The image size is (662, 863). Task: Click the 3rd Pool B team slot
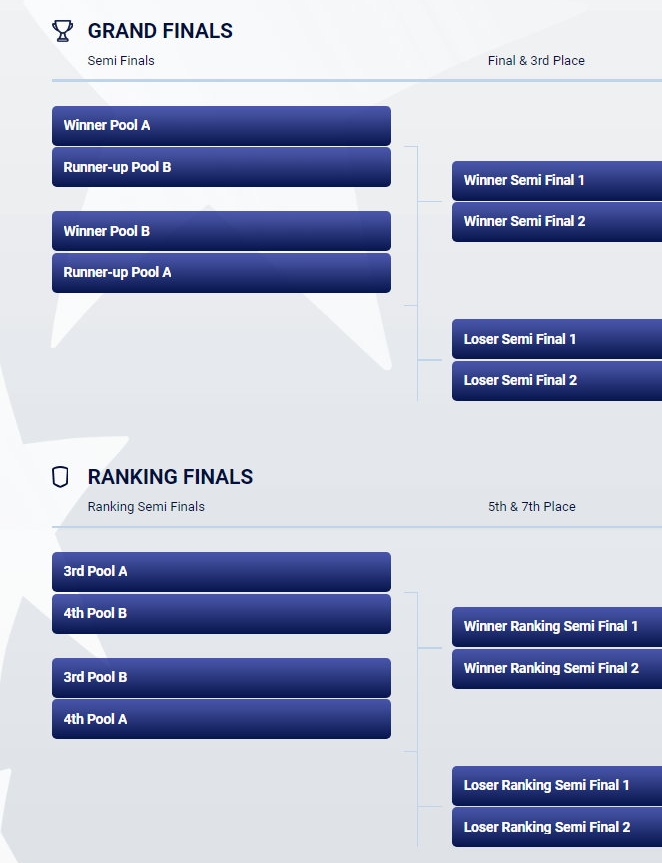[221, 677]
